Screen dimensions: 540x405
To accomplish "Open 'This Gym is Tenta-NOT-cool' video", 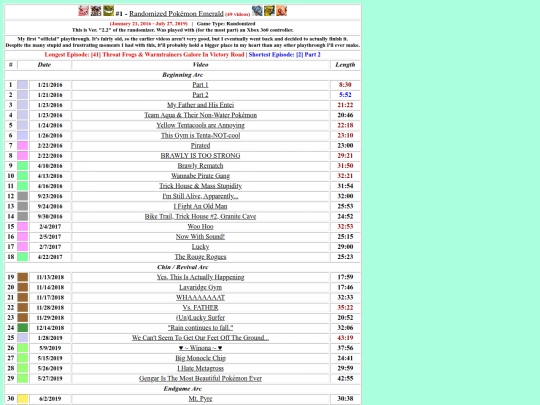I will (x=200, y=135).
